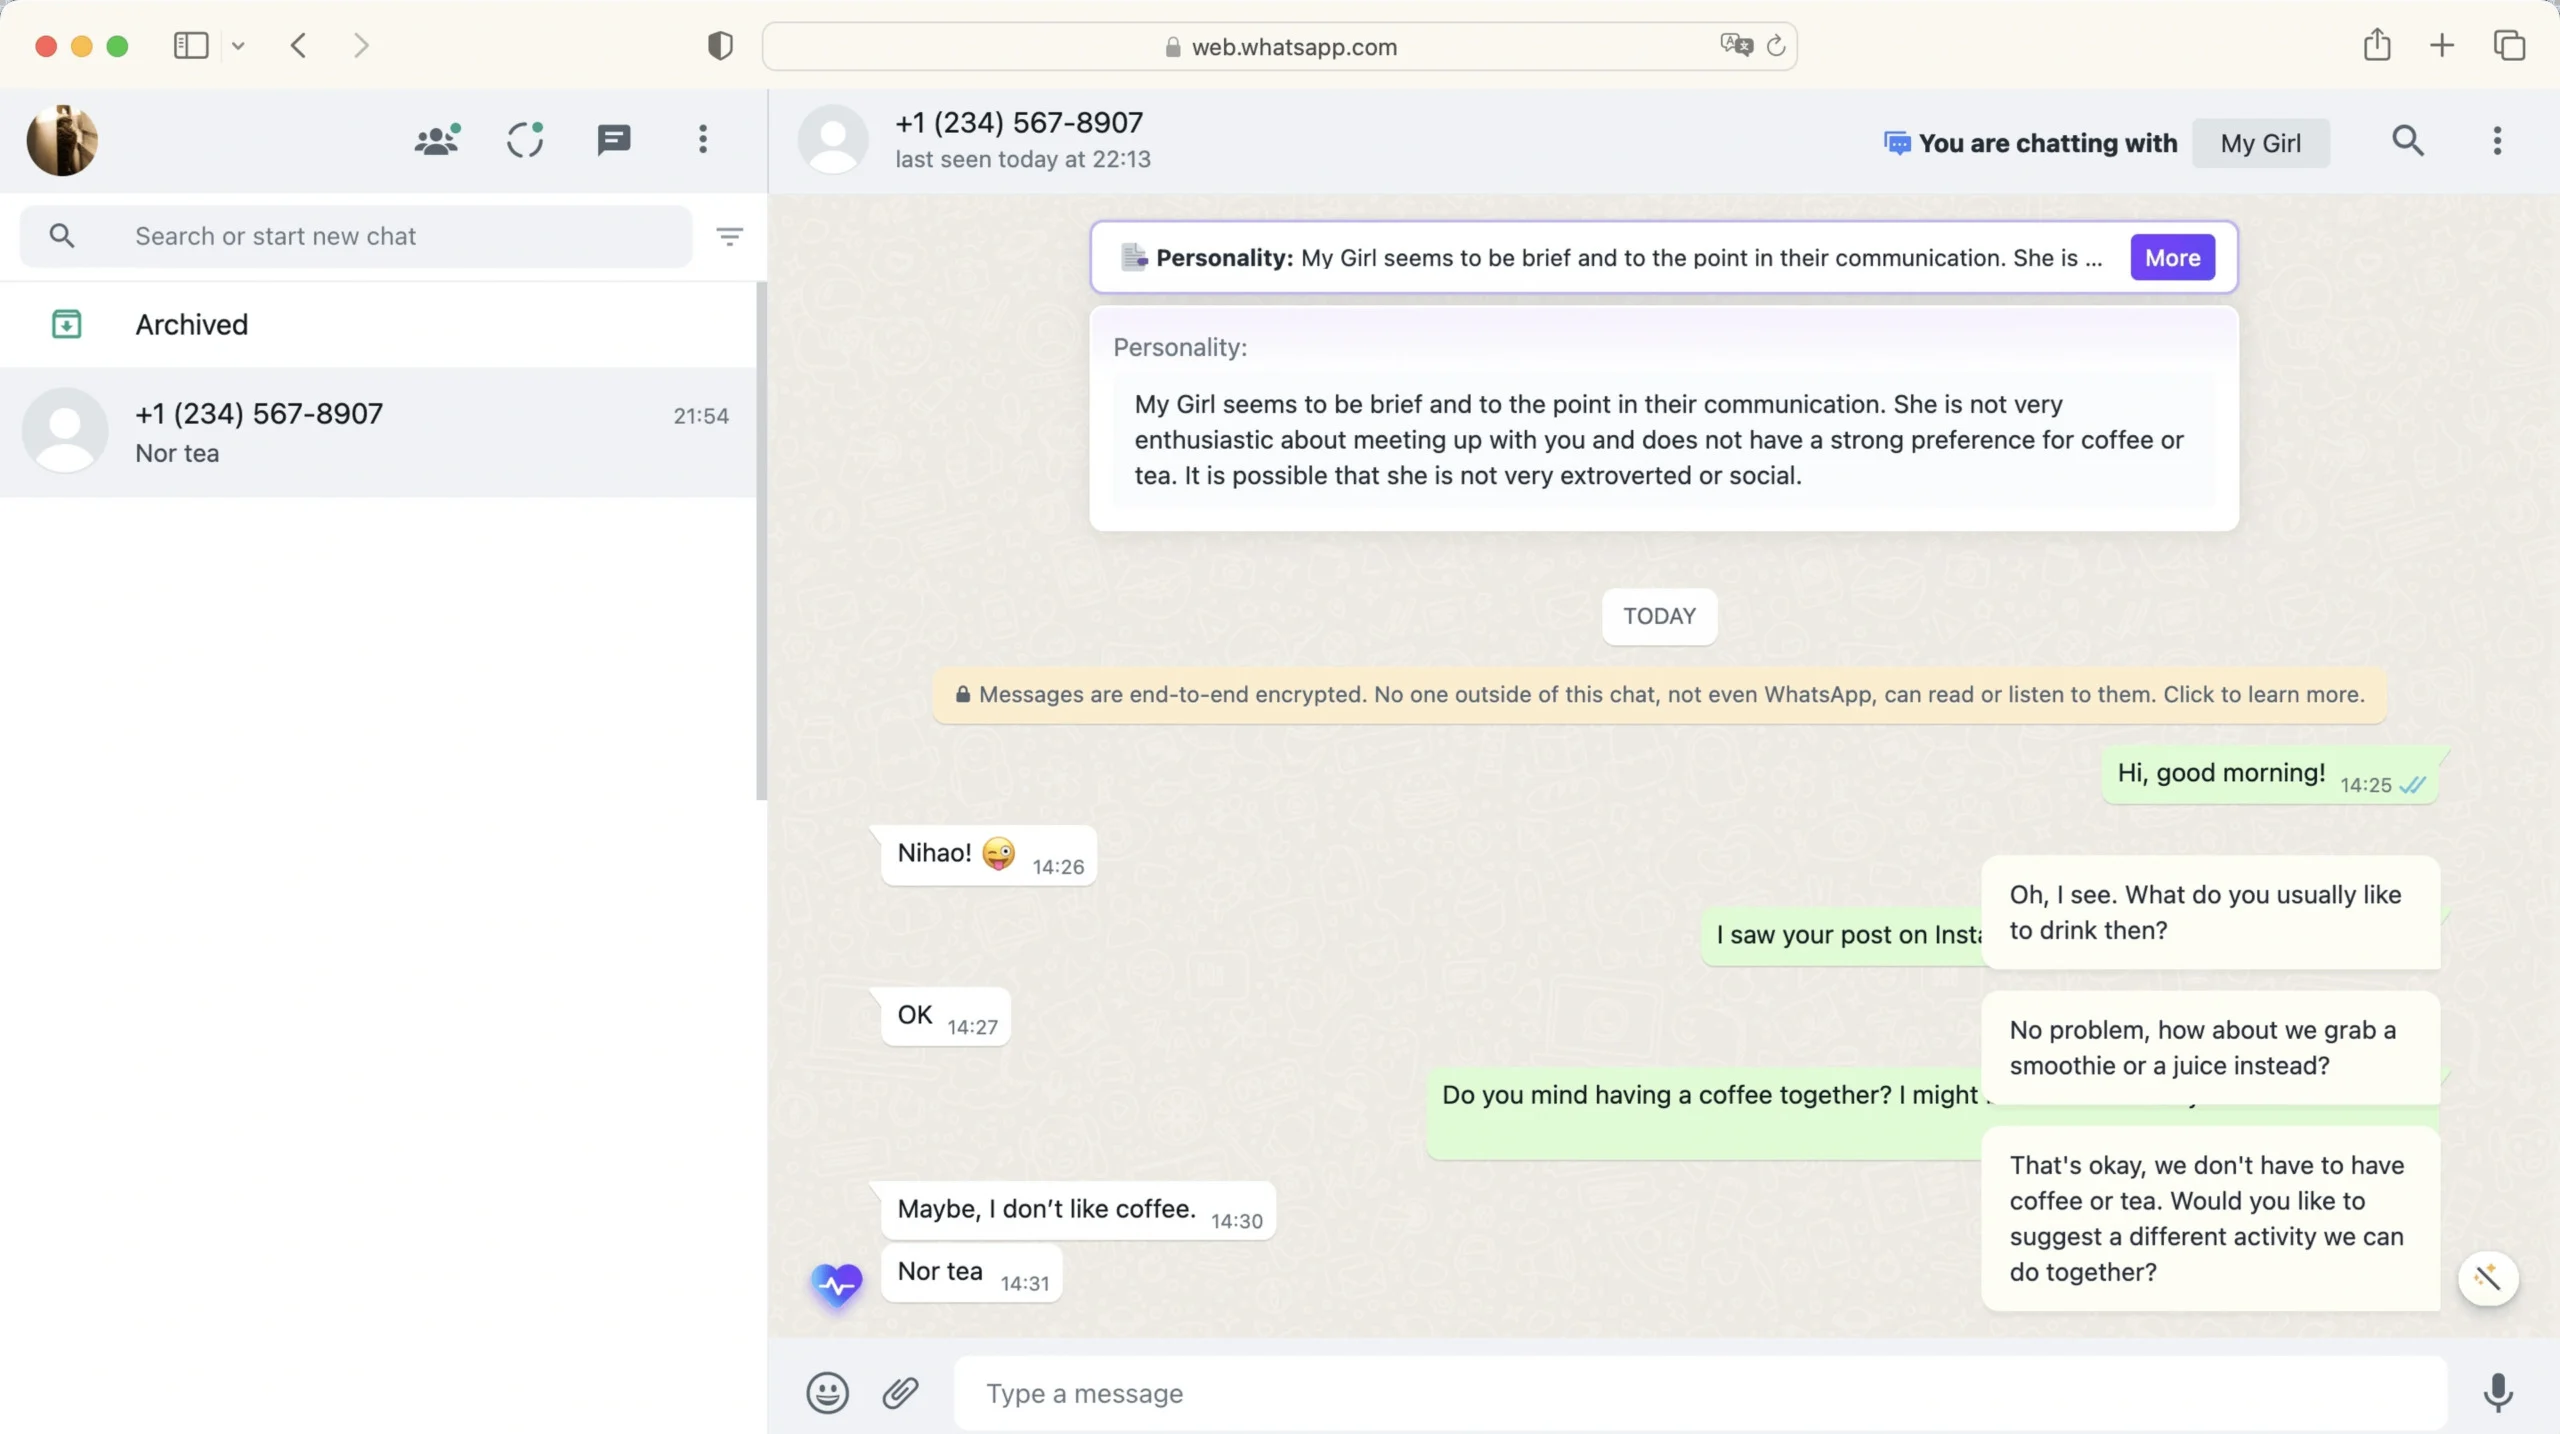Open the Status updates icon
The height and width of the screenshot is (1434, 2560).
525,140
